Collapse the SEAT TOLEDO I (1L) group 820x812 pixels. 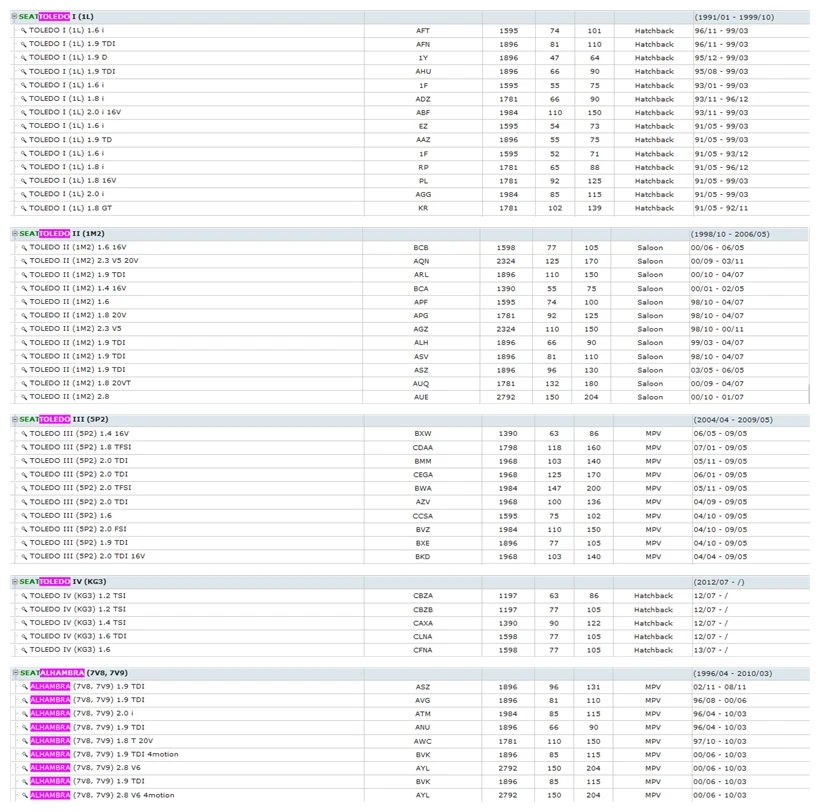[x=15, y=17]
